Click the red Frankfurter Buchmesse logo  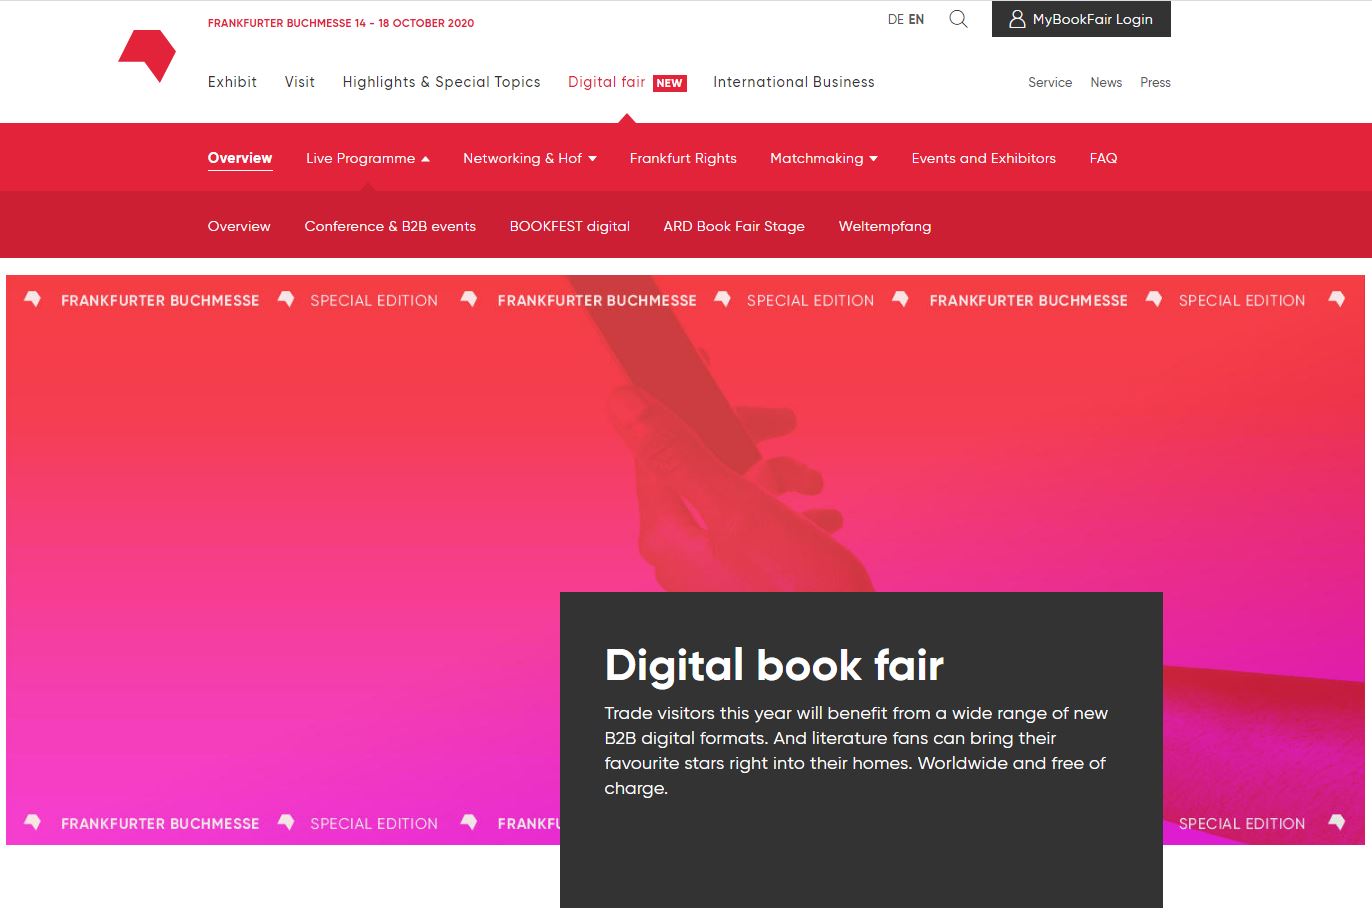tap(147, 54)
